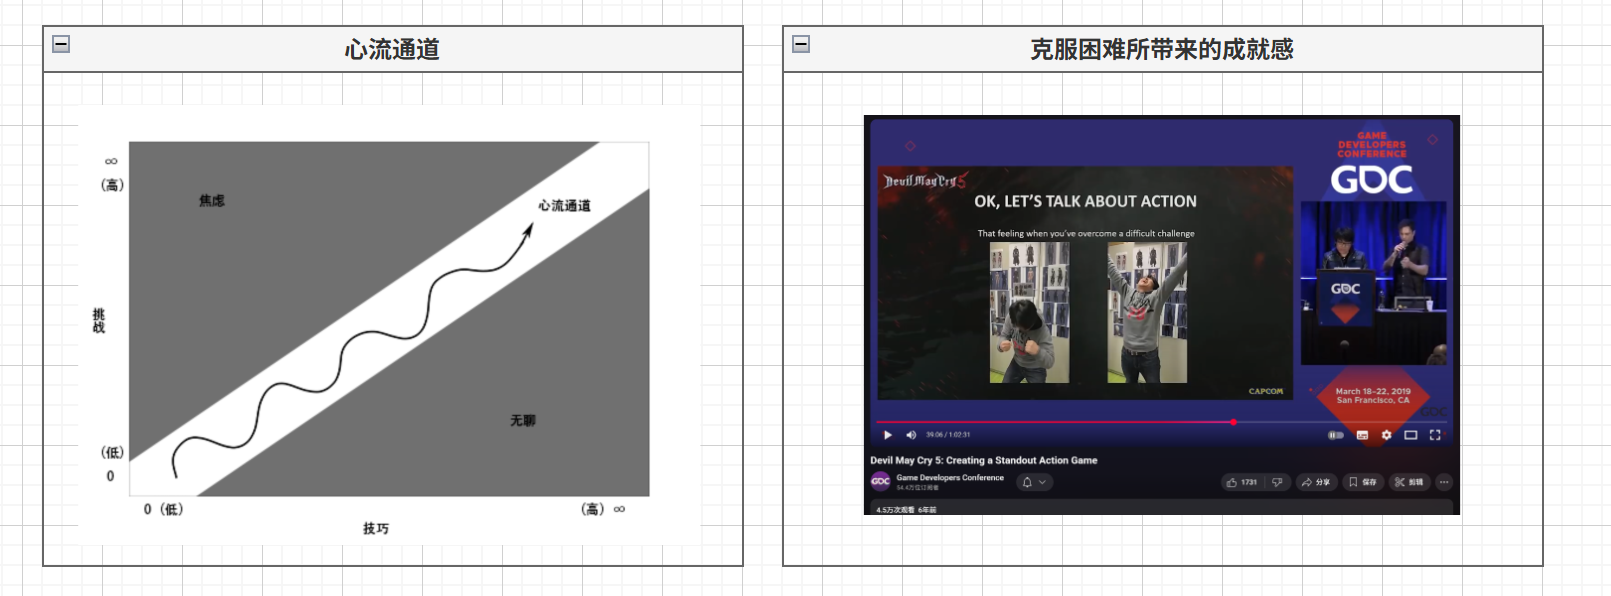Select the flow channel diagram image
The image size is (1611, 596).
pos(389,325)
